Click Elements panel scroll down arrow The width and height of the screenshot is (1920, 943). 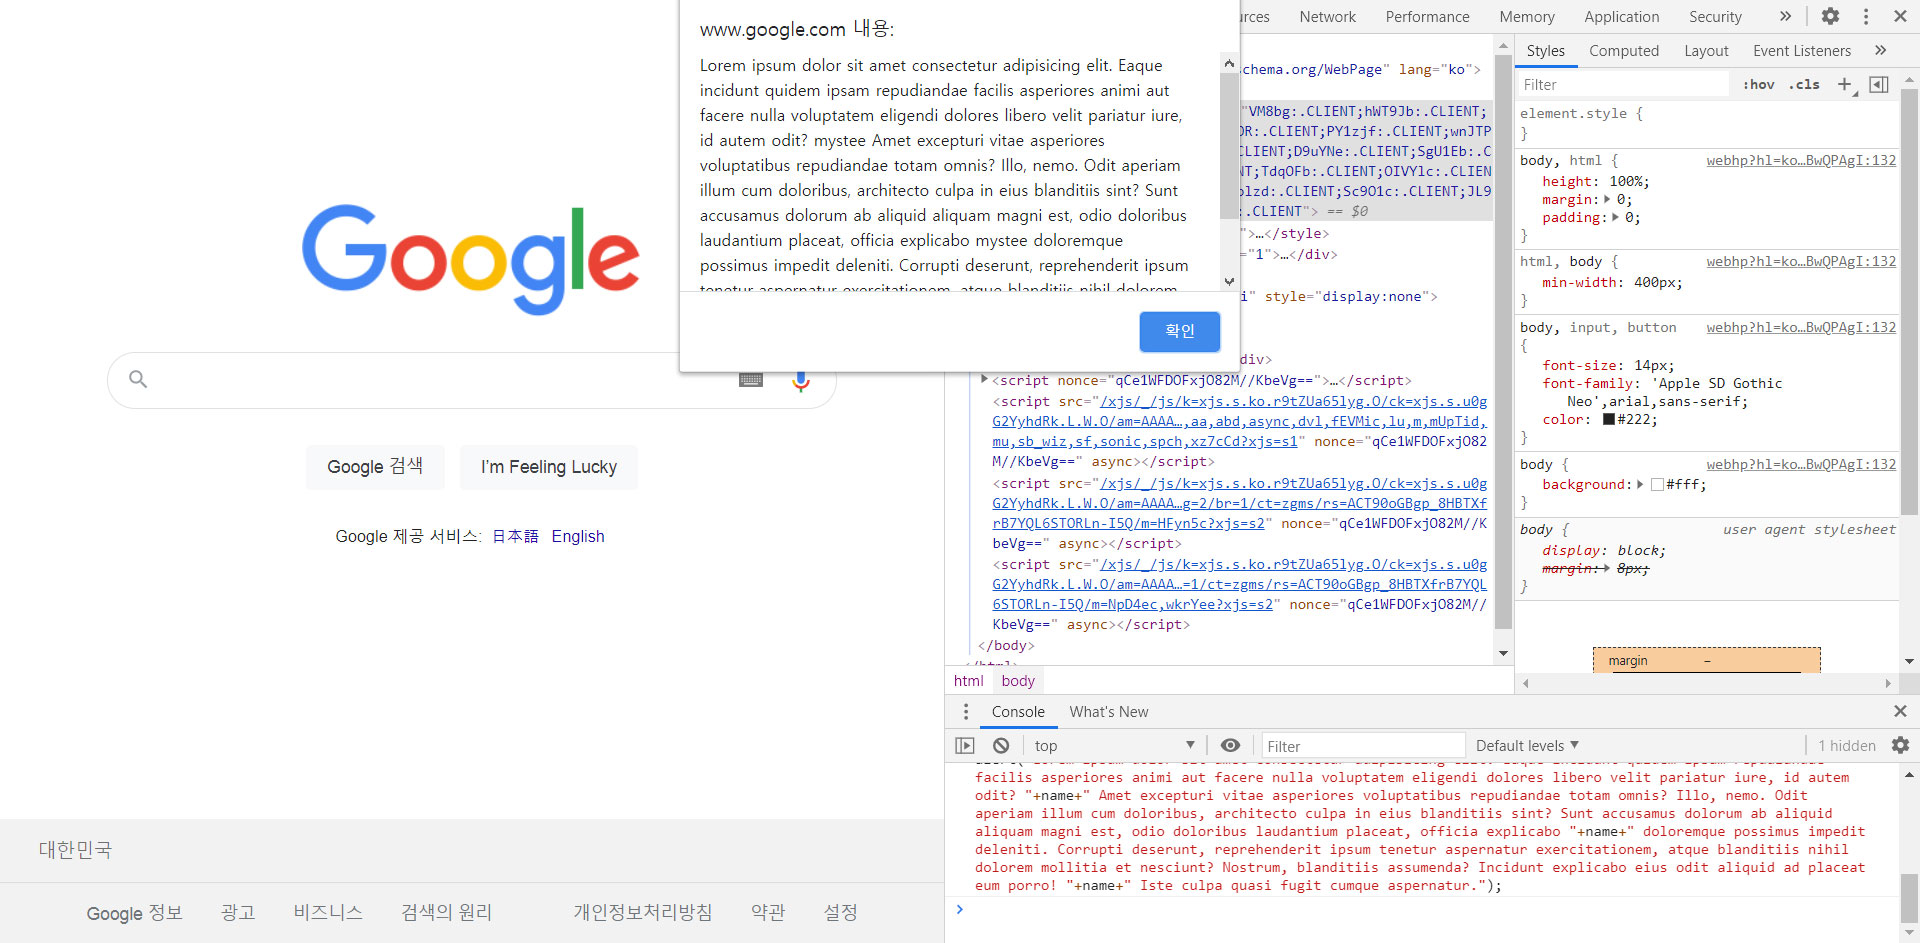point(1503,654)
